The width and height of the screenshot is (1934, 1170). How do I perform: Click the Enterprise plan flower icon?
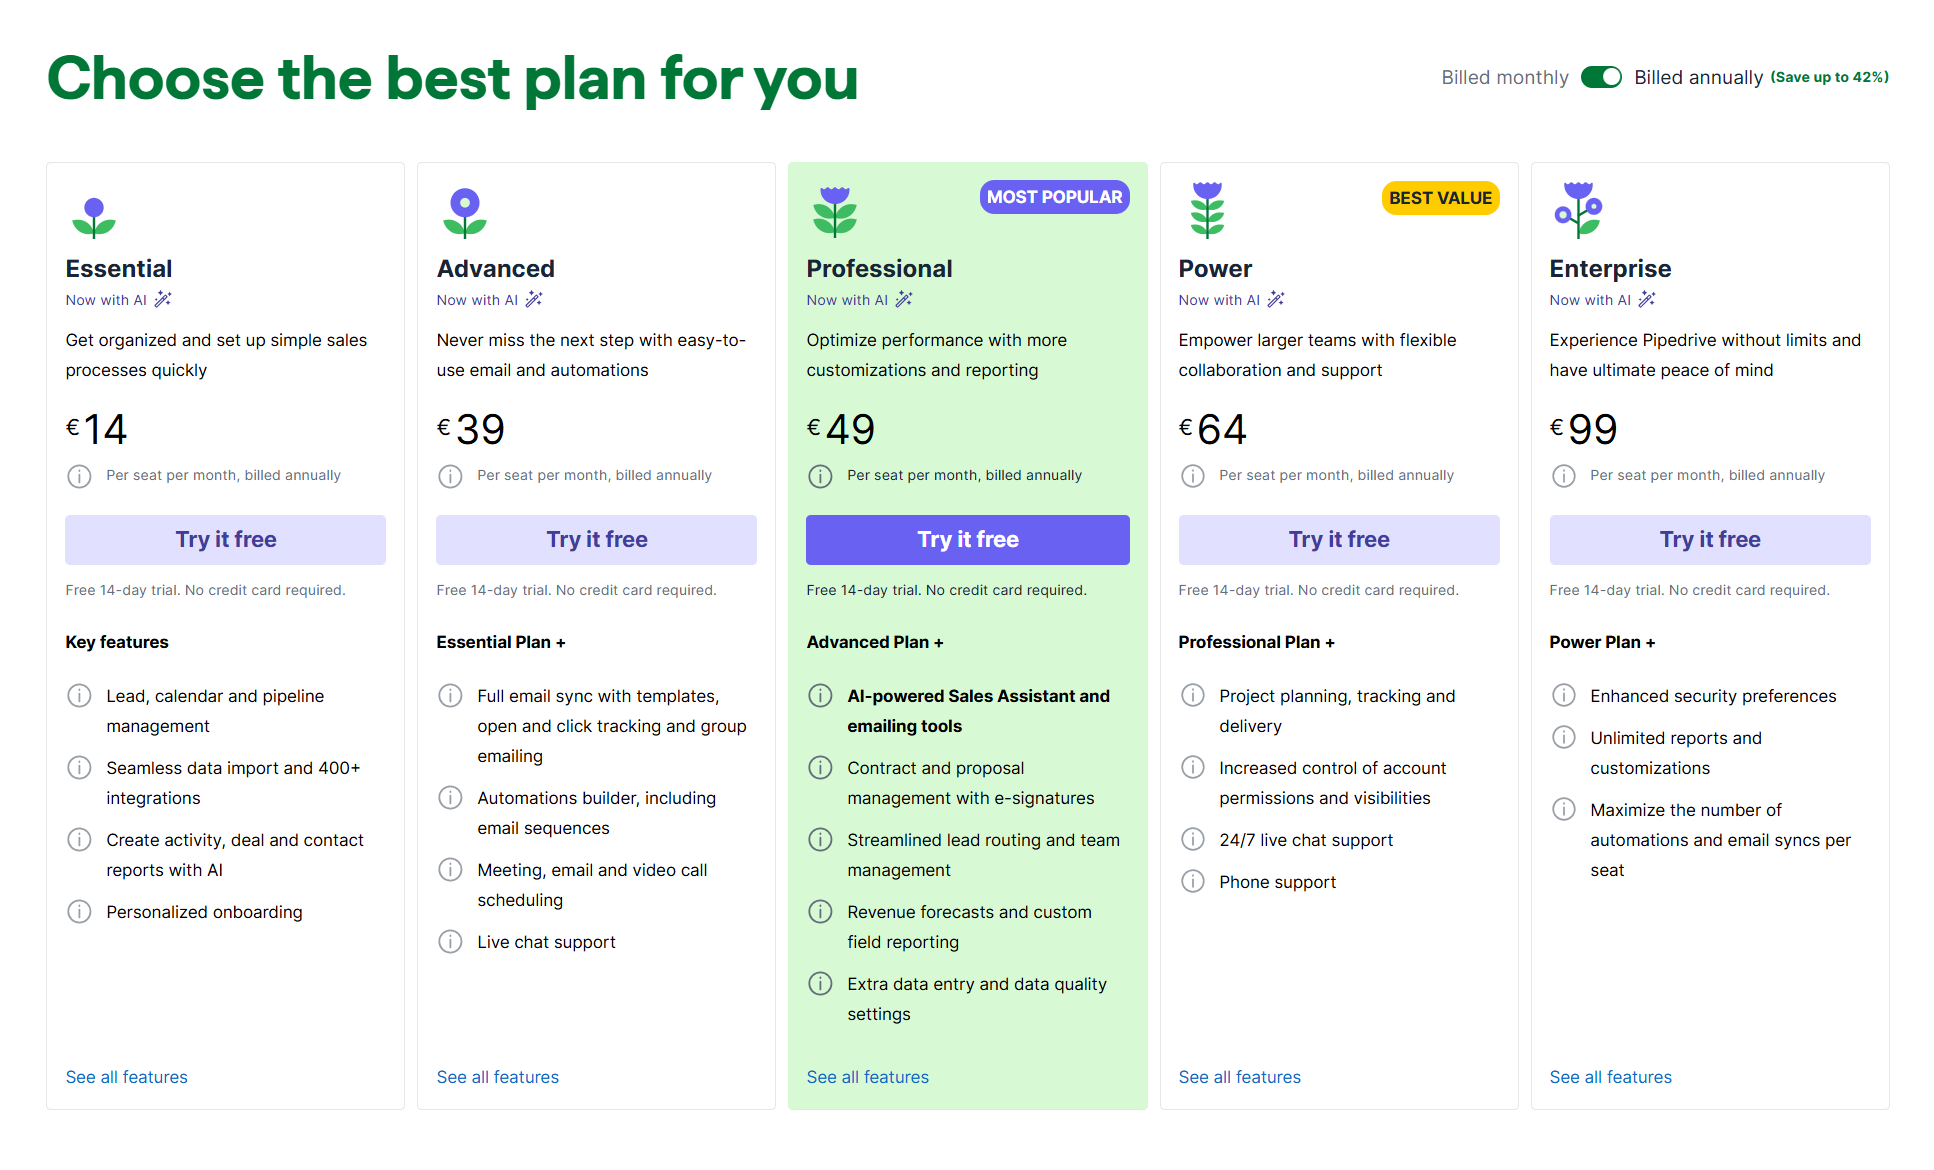tap(1578, 210)
